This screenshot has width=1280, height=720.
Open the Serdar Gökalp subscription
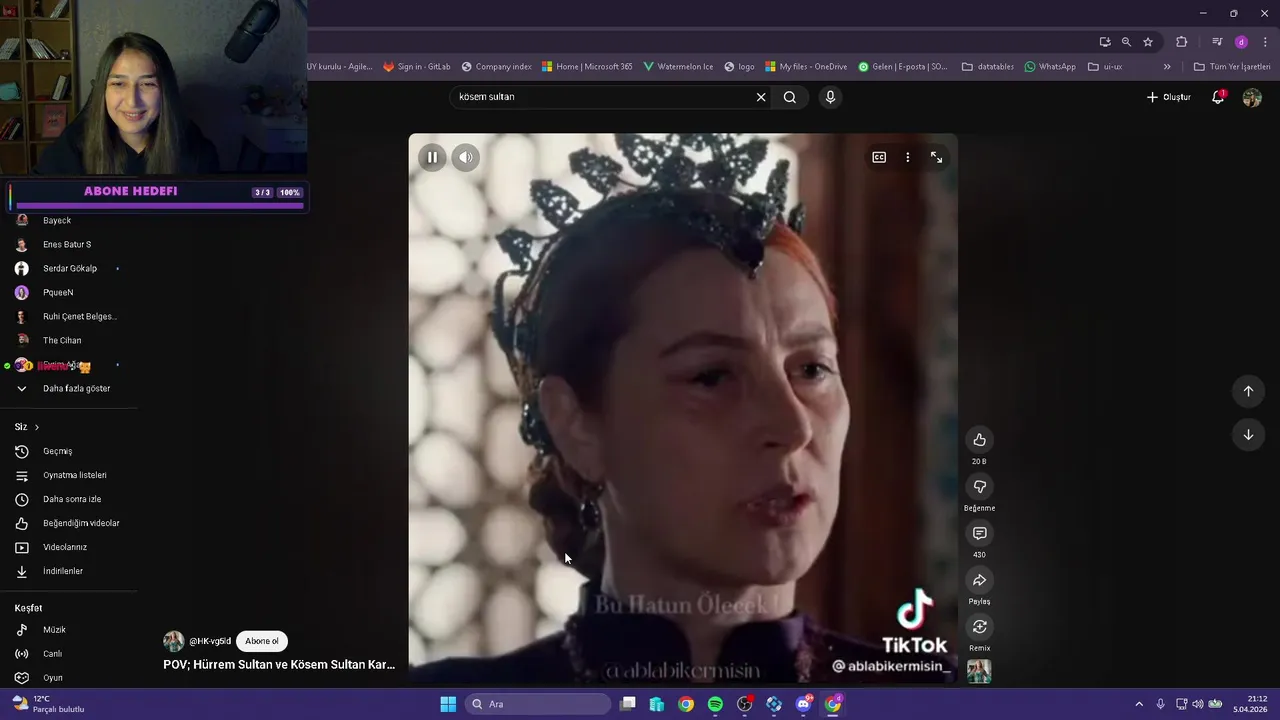(x=68, y=268)
